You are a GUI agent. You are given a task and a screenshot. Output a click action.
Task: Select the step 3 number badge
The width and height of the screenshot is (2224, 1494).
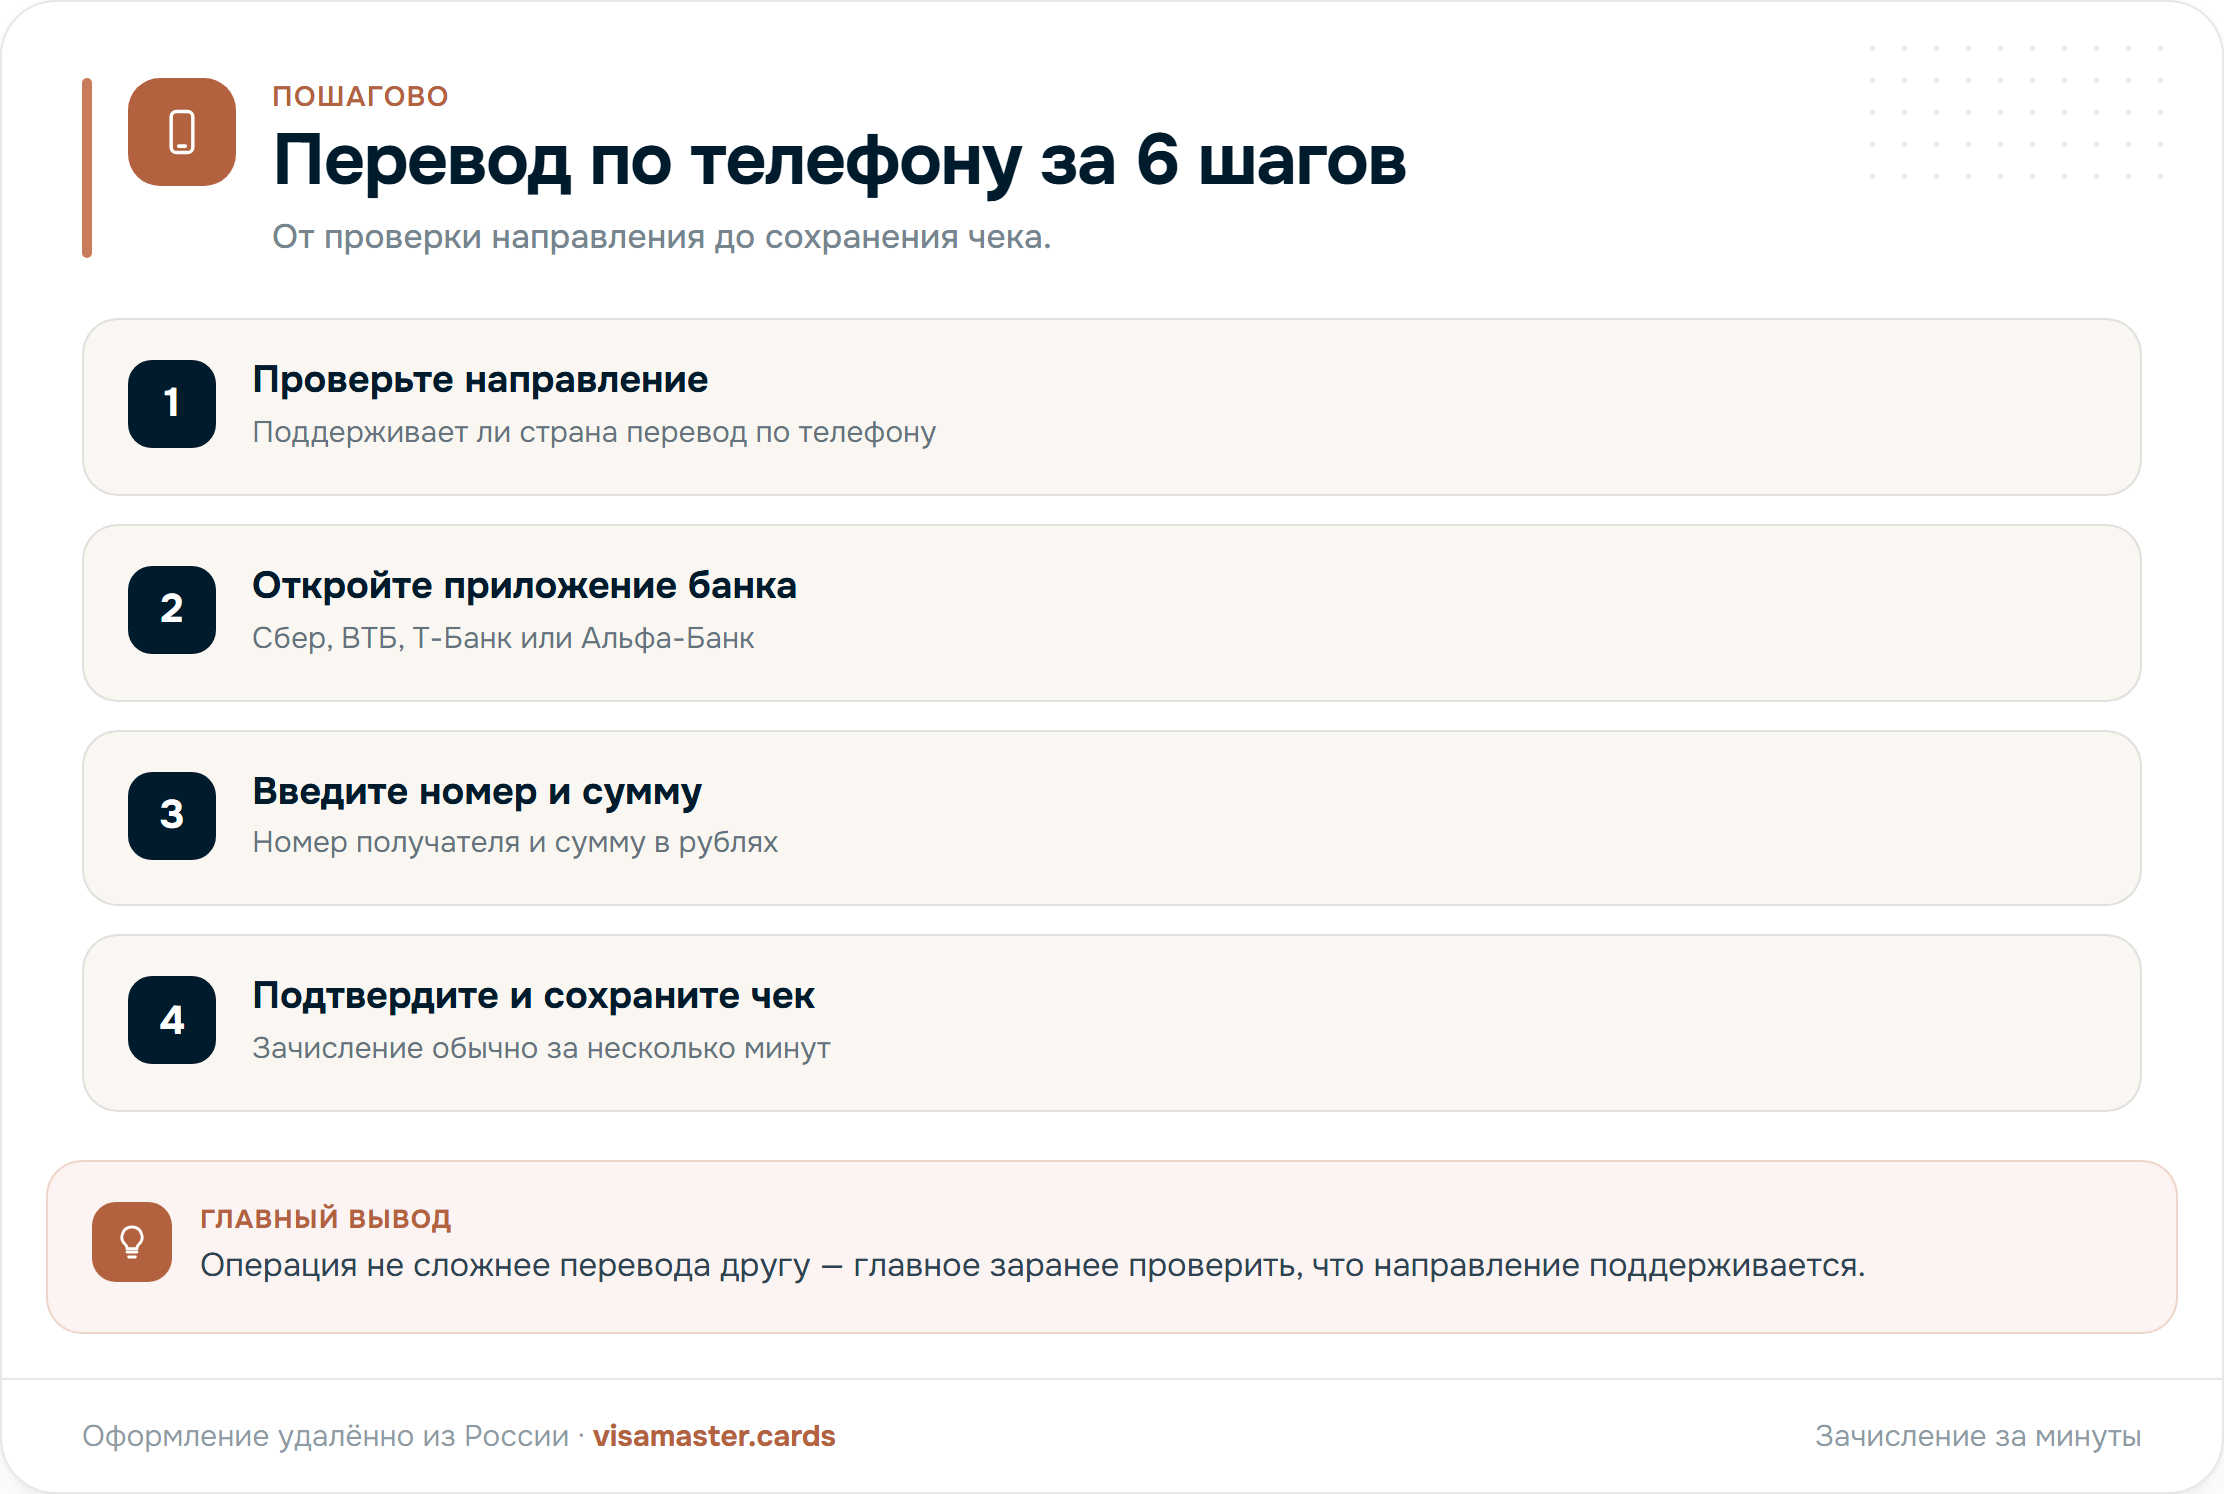pyautogui.click(x=172, y=816)
